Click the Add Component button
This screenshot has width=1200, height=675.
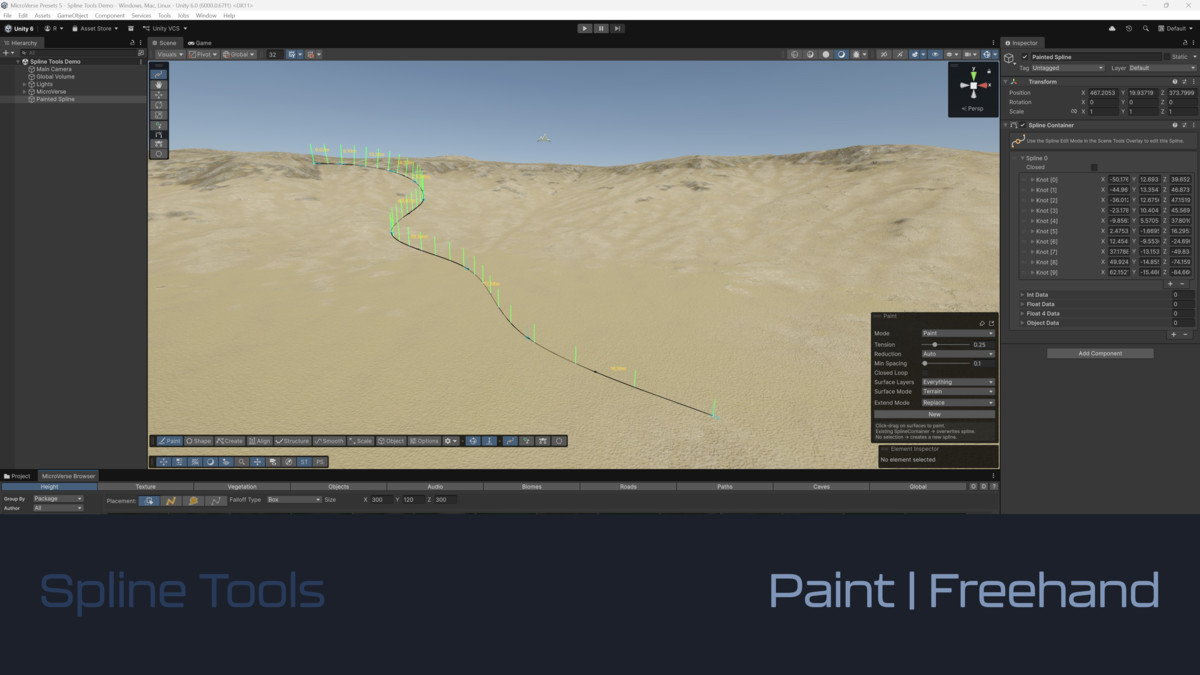click(1100, 353)
